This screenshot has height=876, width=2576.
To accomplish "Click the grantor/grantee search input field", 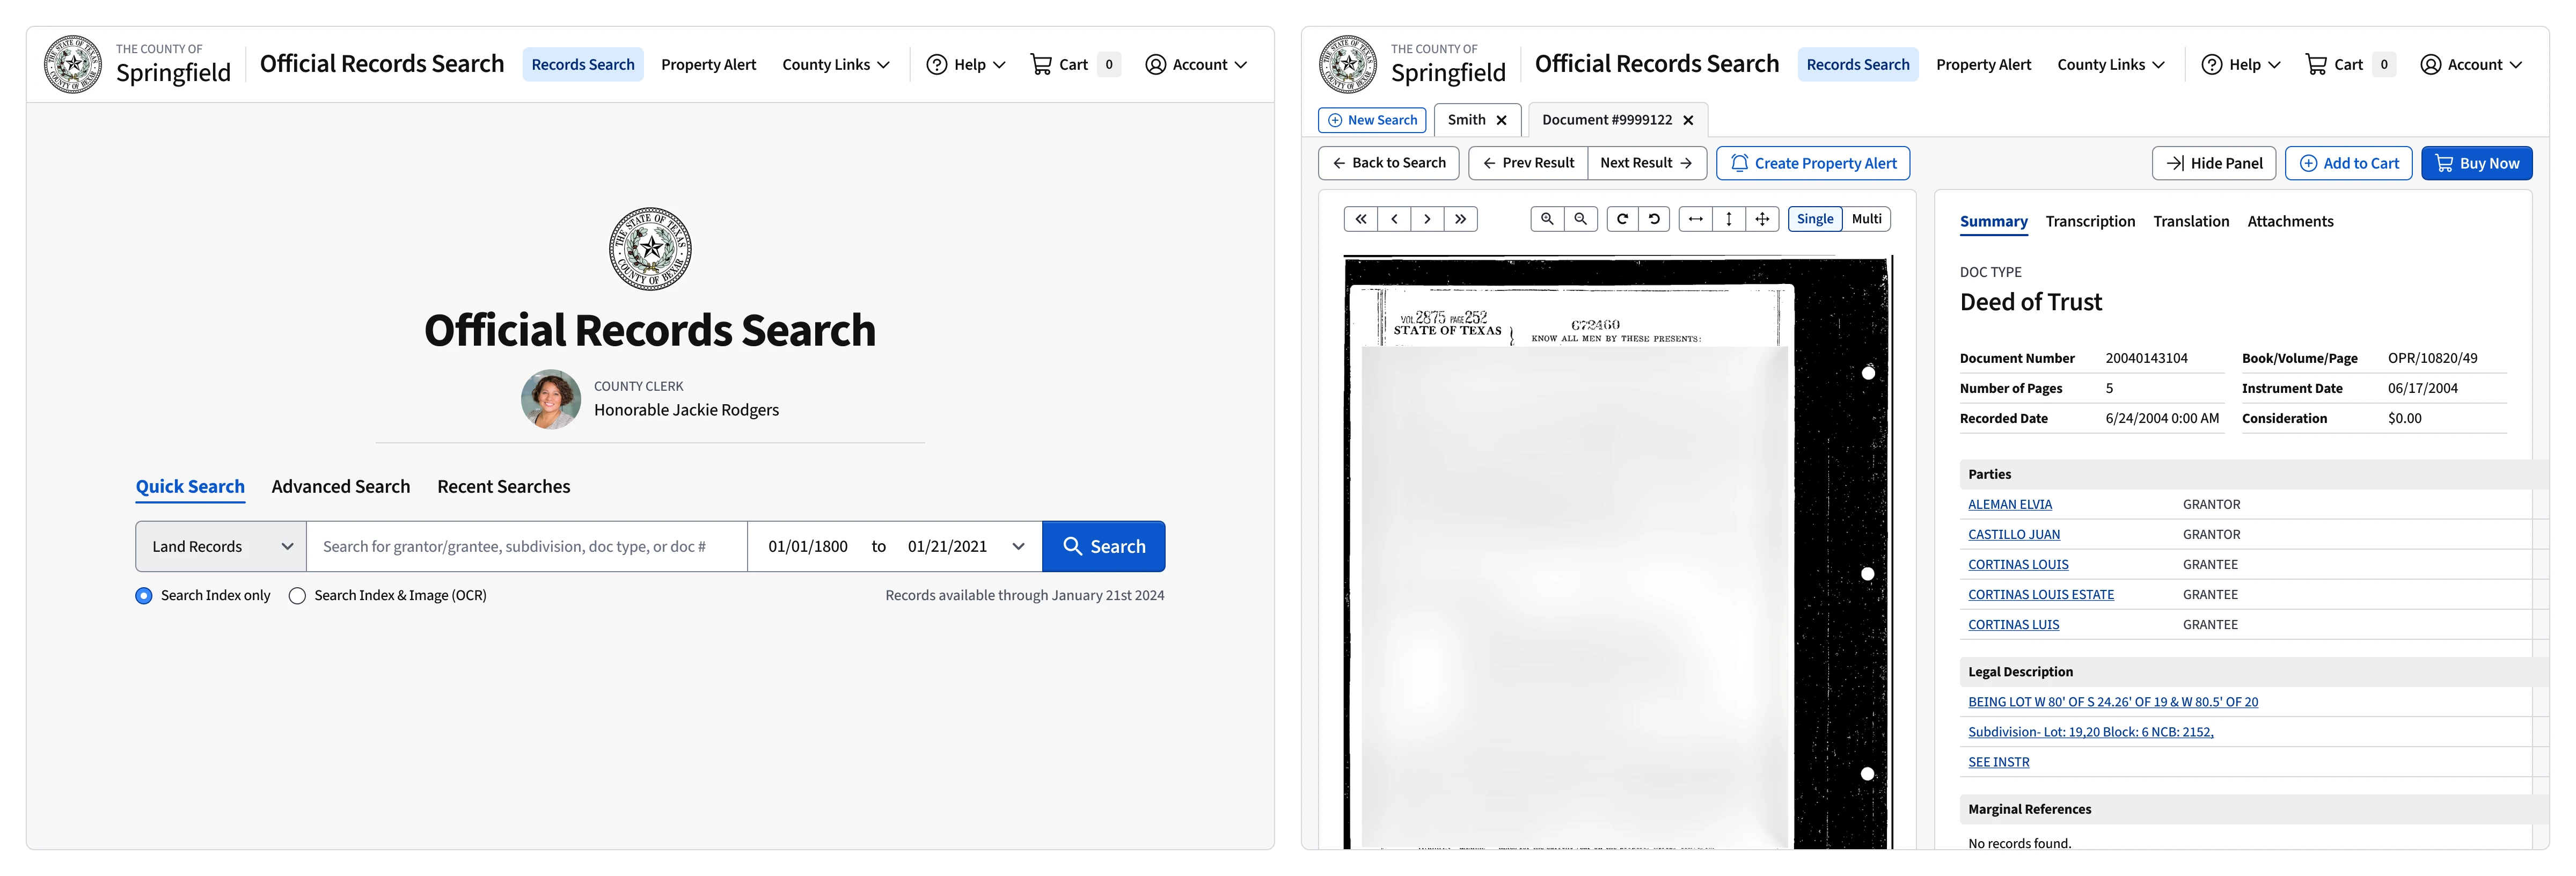I will point(526,547).
